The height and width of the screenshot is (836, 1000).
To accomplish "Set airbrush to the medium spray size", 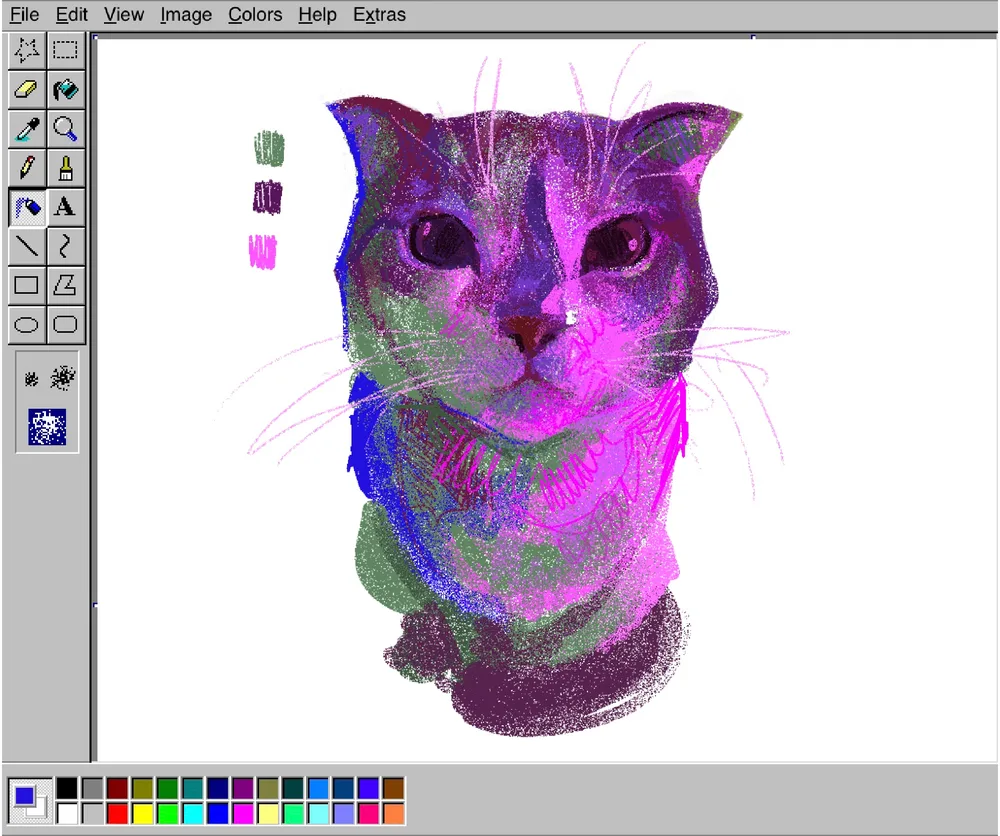I will pos(62,379).
